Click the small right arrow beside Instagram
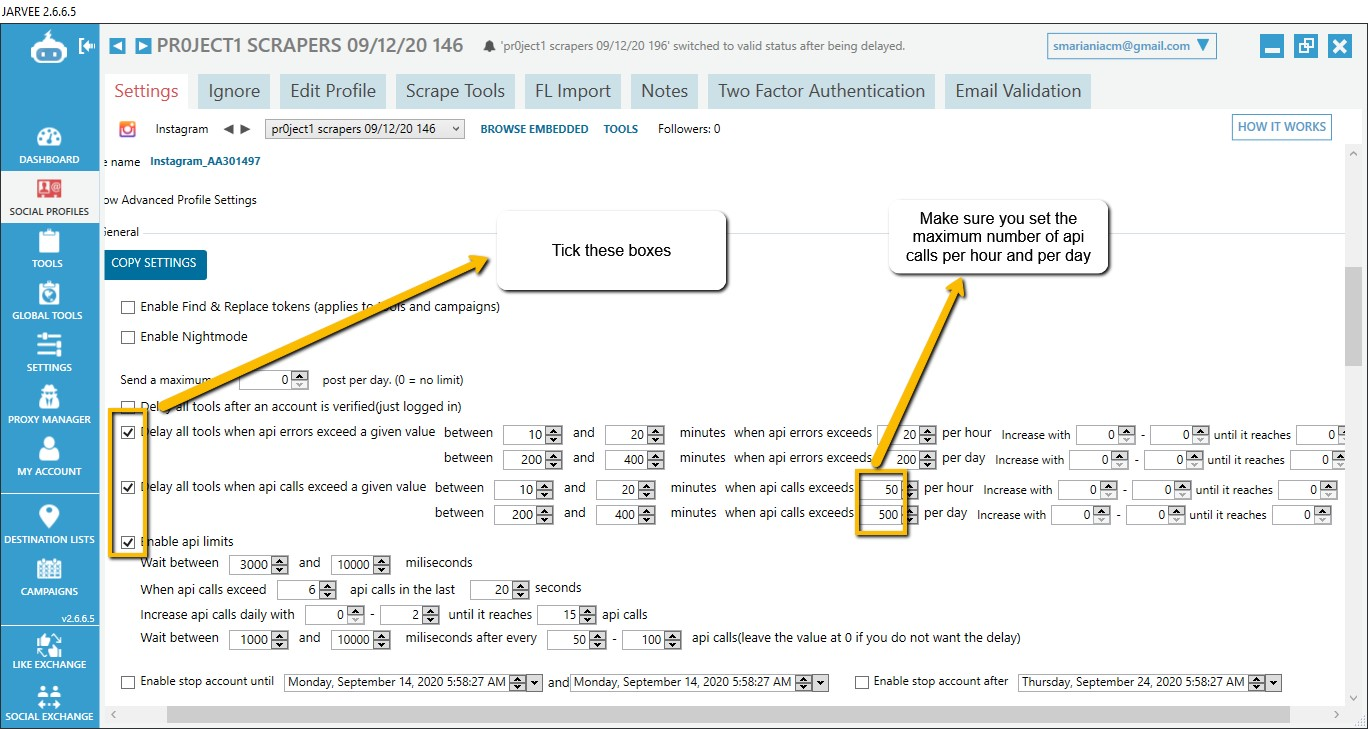 pos(245,129)
